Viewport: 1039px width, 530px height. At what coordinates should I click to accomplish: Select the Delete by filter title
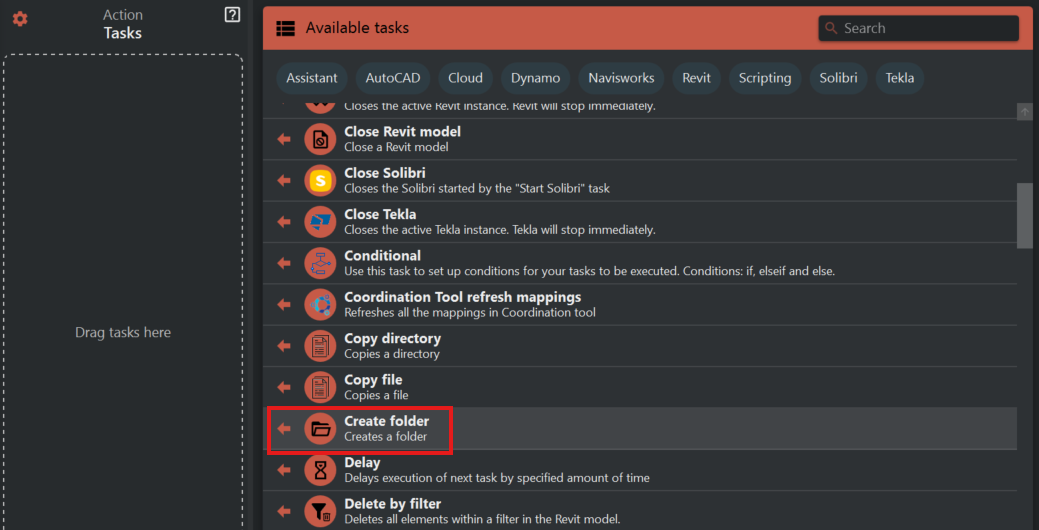pyautogui.click(x=392, y=504)
